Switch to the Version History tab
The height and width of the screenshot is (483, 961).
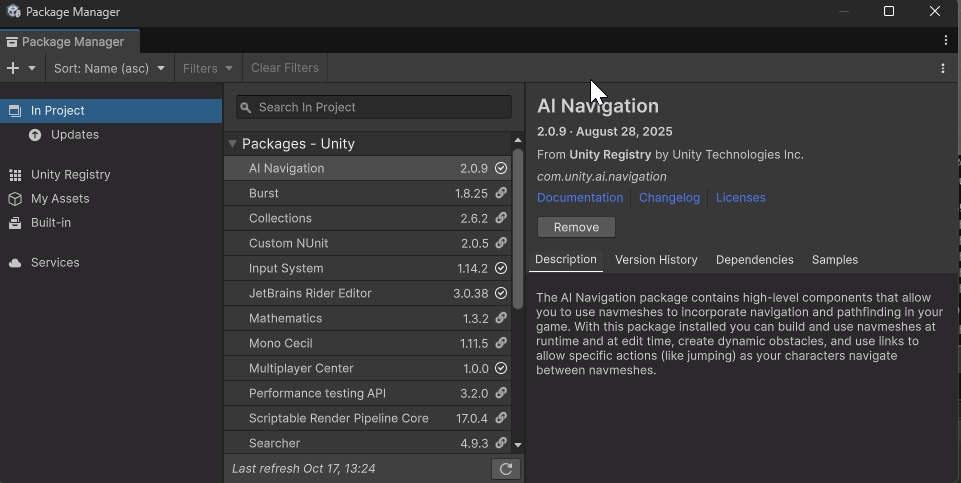tap(656, 260)
